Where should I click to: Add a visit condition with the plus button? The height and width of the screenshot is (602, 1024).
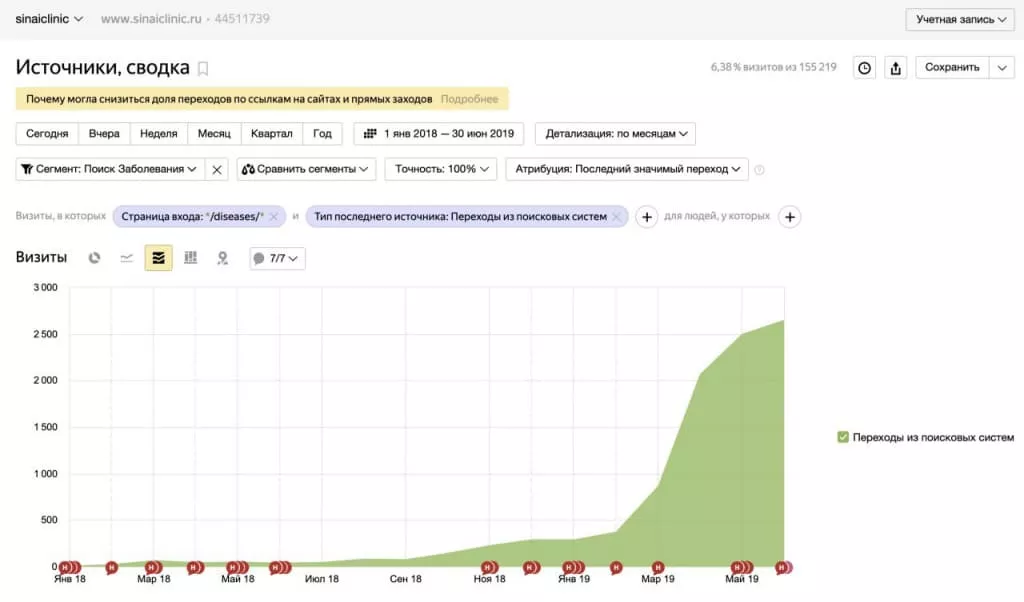646,217
